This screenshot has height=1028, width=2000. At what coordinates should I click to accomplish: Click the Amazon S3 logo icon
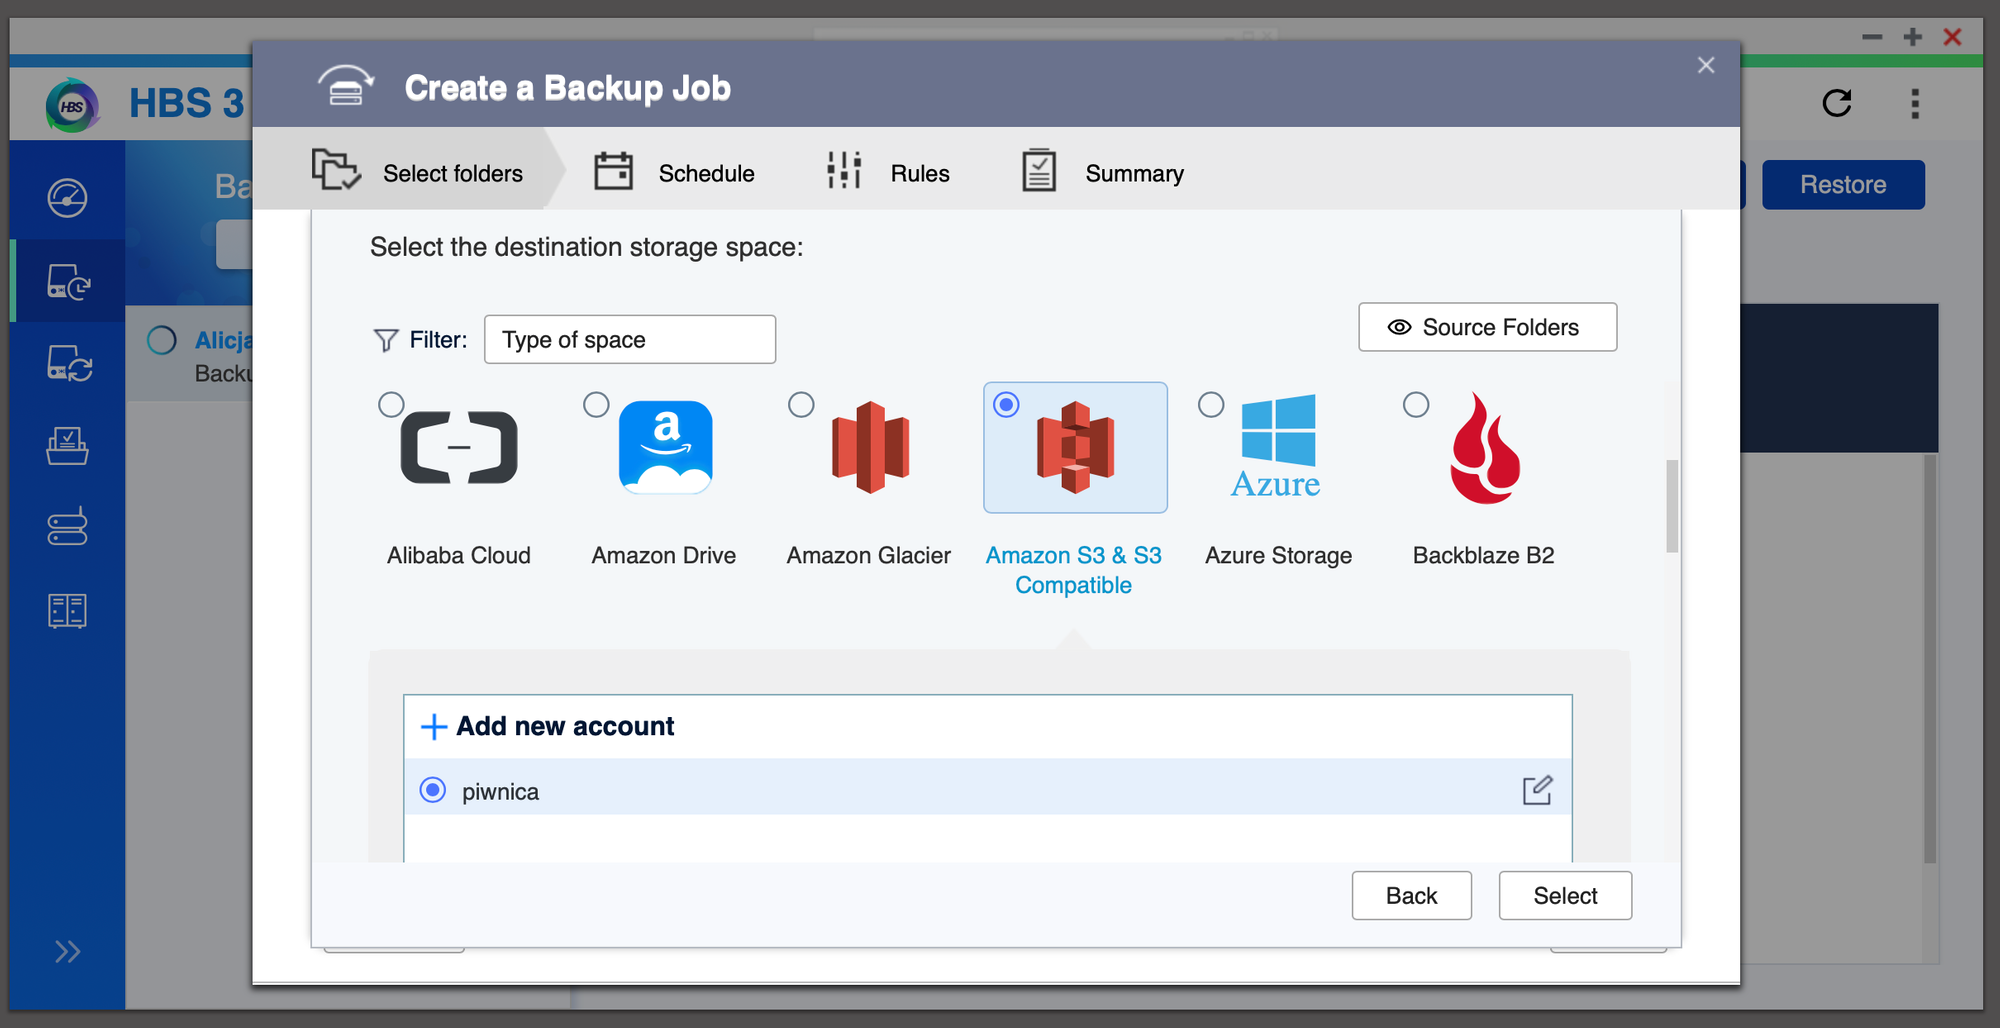click(x=1075, y=447)
